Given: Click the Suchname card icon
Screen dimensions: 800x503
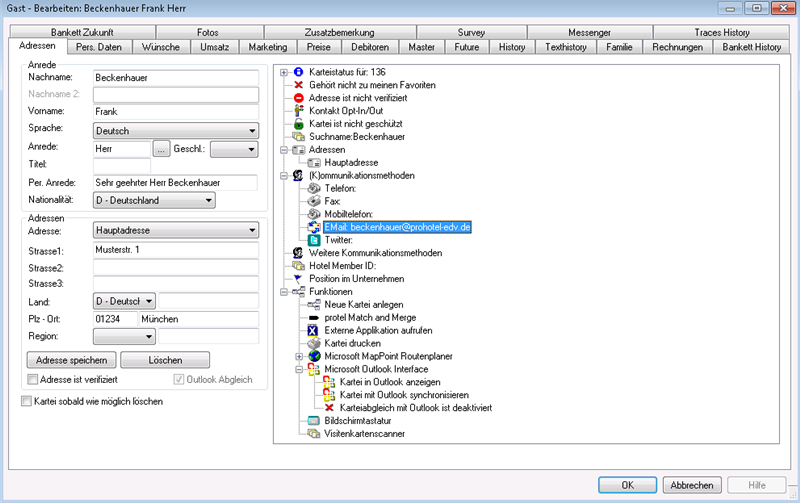Looking at the screenshot, I should (x=298, y=137).
